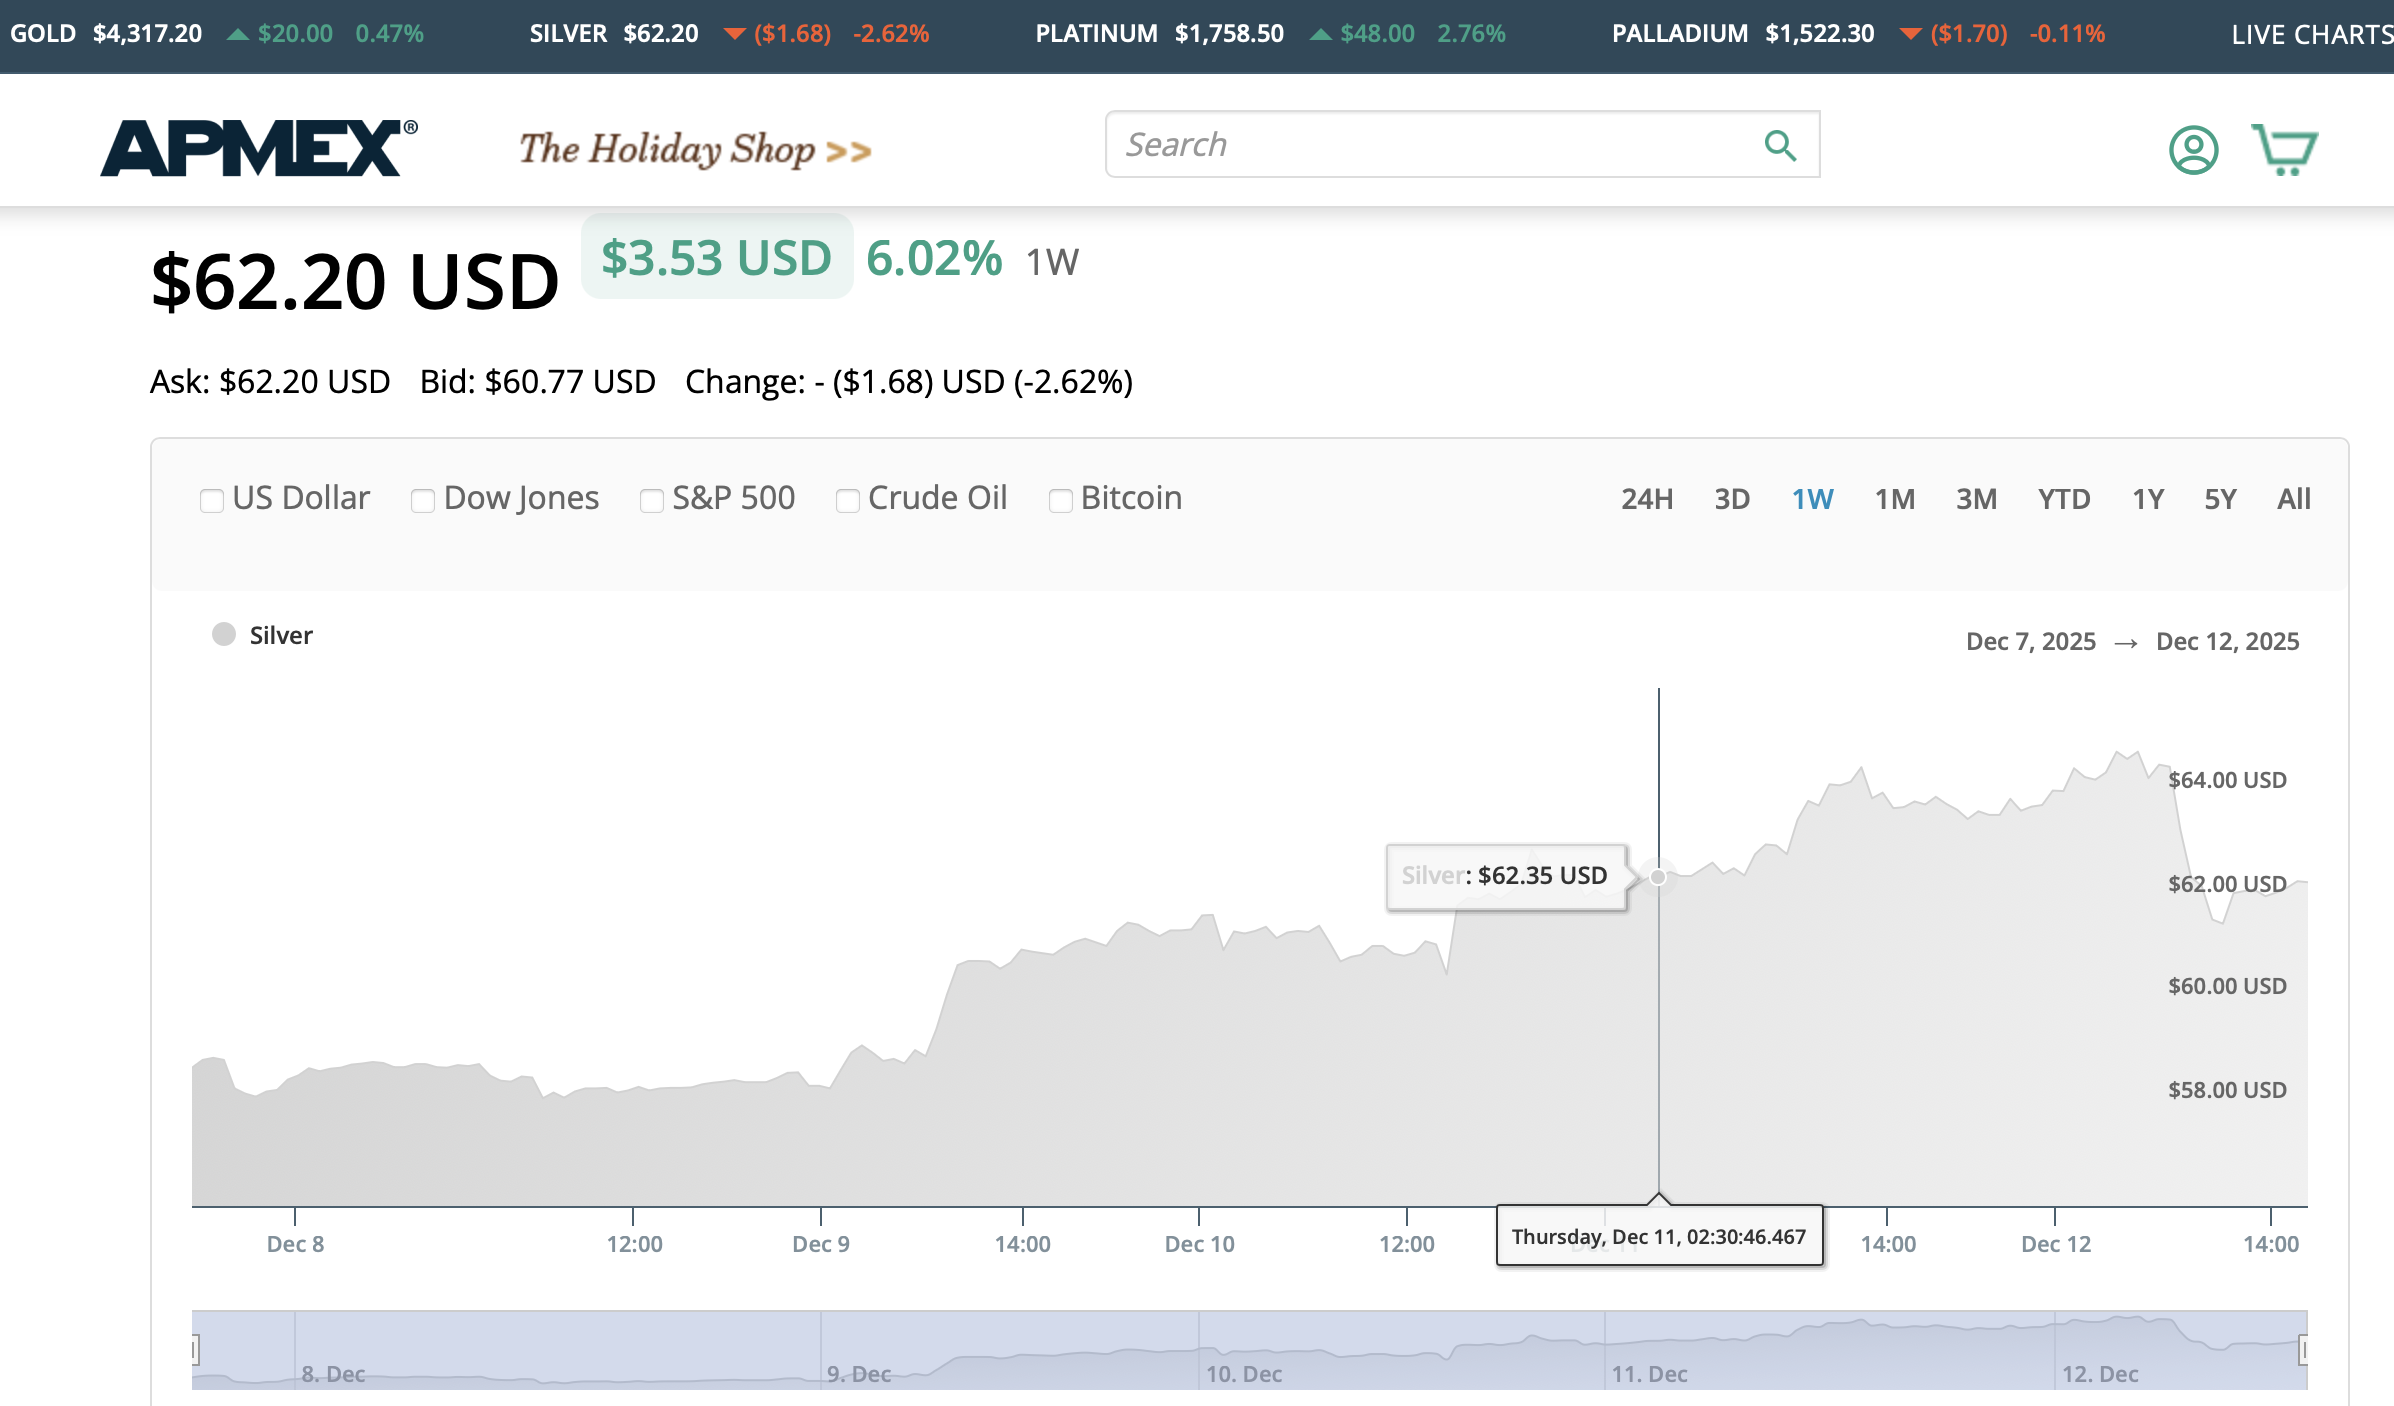2394x1406 pixels.
Task: Tick the S&P 500 checkbox
Action: (x=651, y=500)
